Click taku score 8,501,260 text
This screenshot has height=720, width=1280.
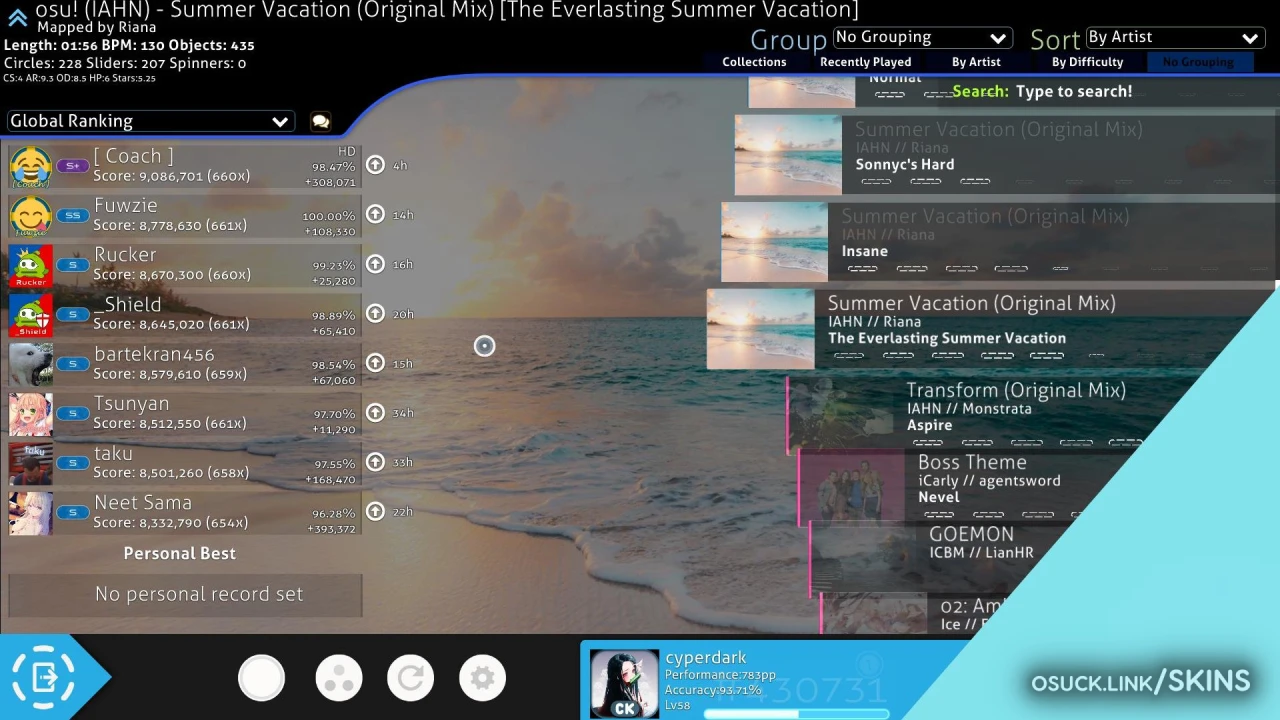pos(171,473)
